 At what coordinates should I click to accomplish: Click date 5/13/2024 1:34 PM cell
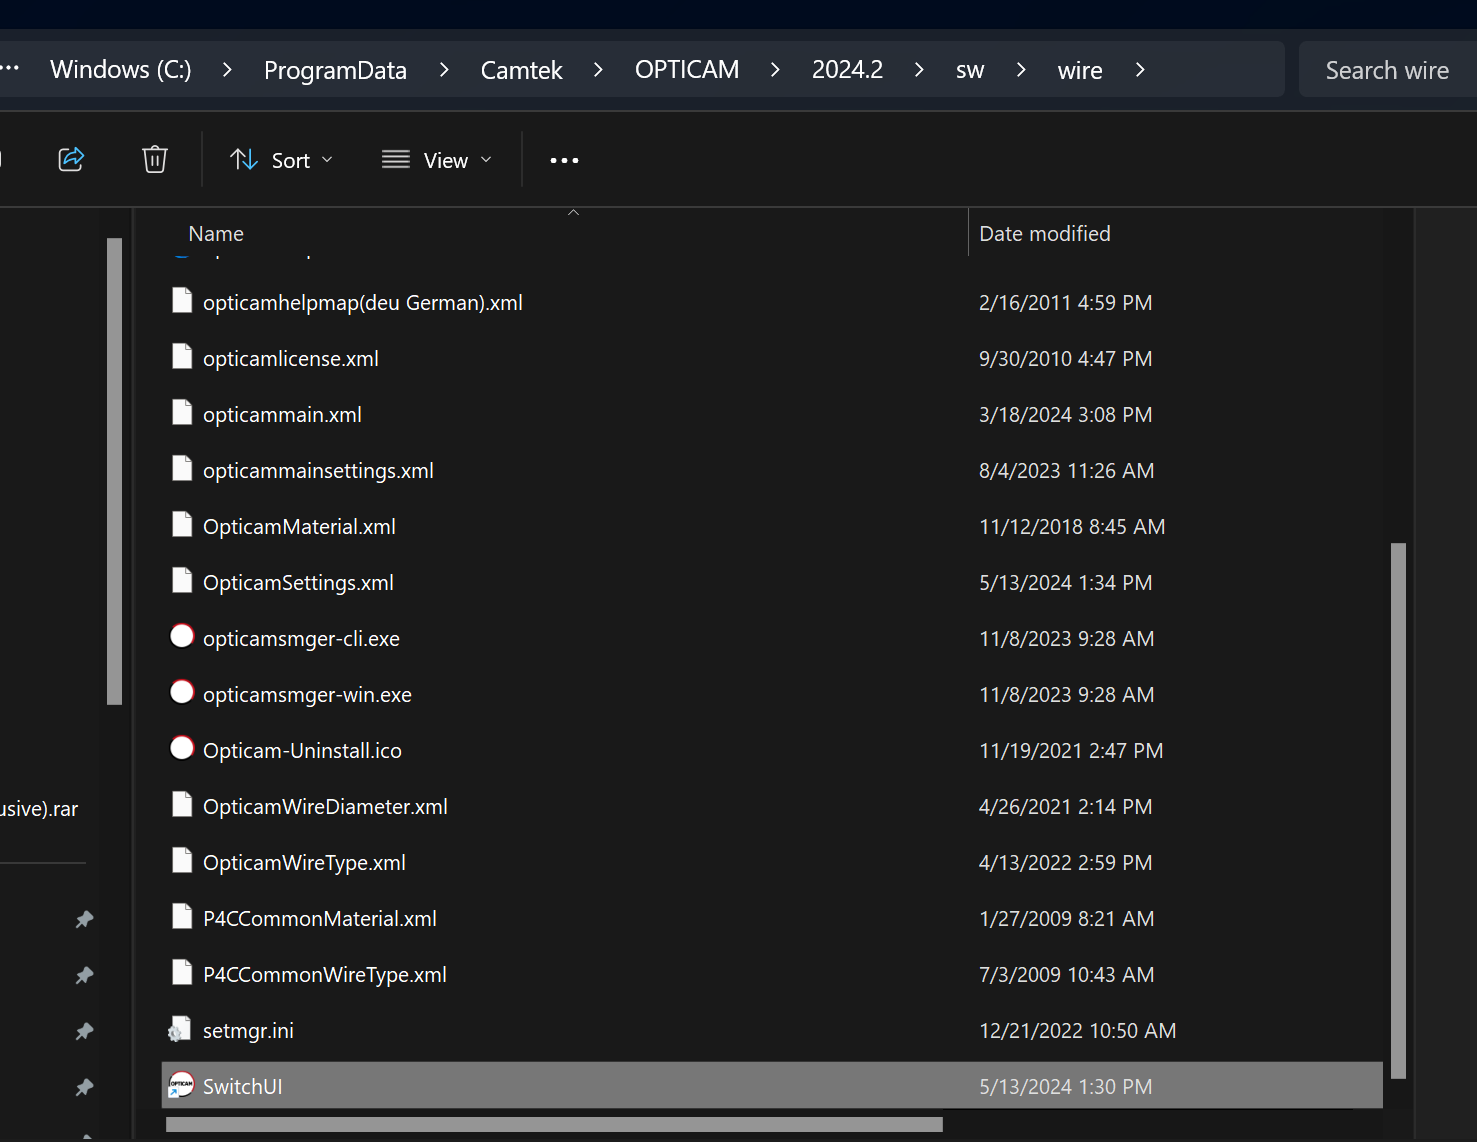point(1065,583)
